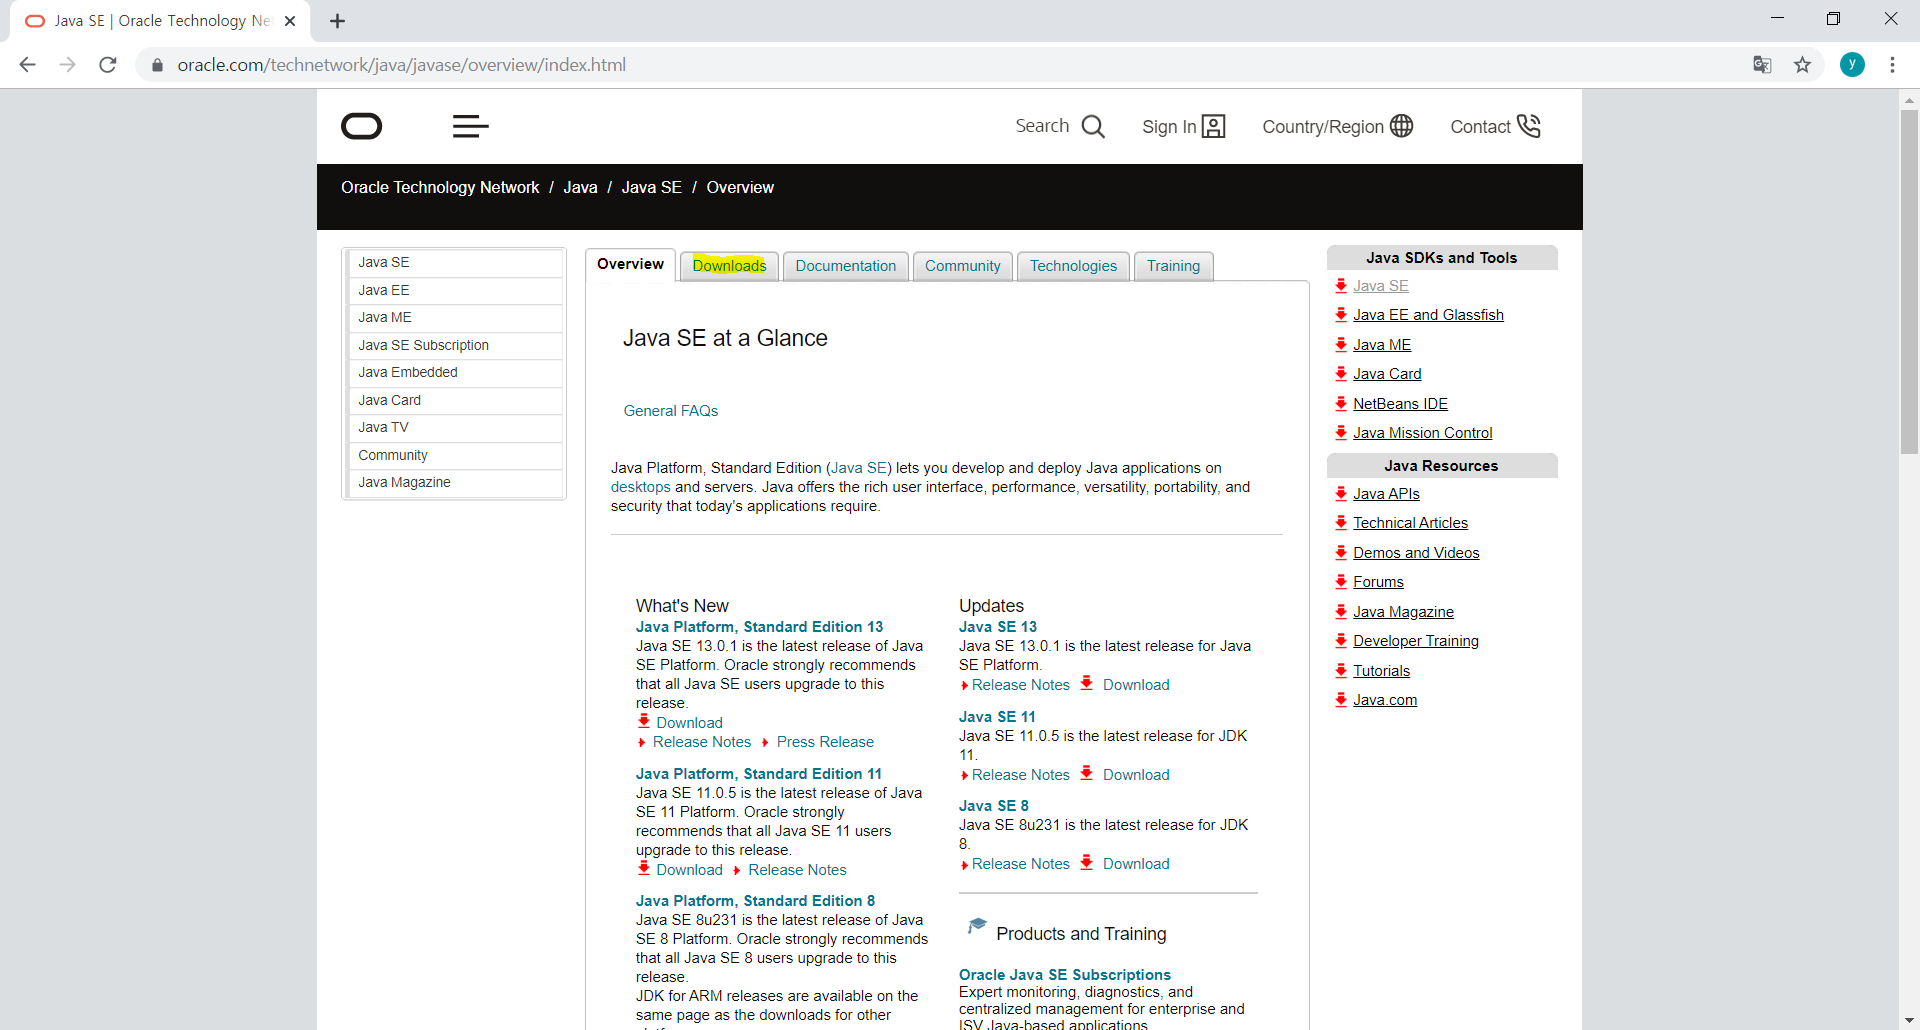Select Java TV in left sidebar
Viewport: 1920px width, 1030px height.
pos(455,427)
